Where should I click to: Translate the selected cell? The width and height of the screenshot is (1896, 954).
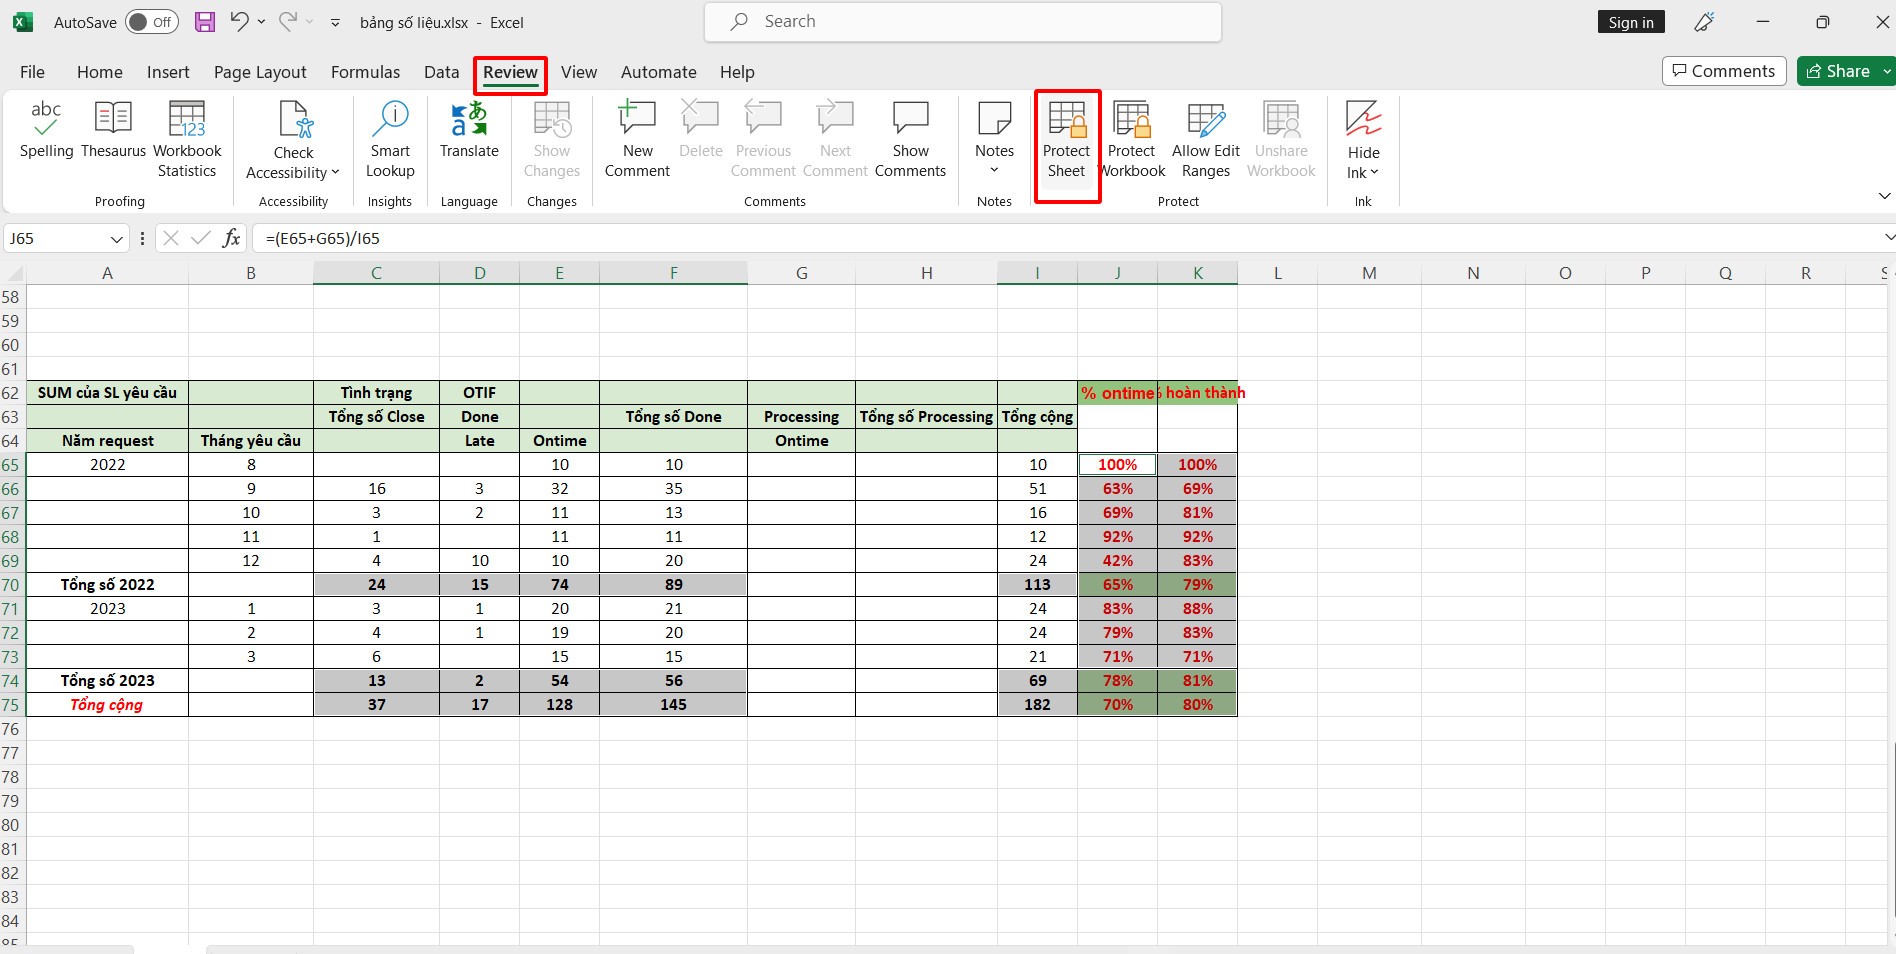pos(468,137)
